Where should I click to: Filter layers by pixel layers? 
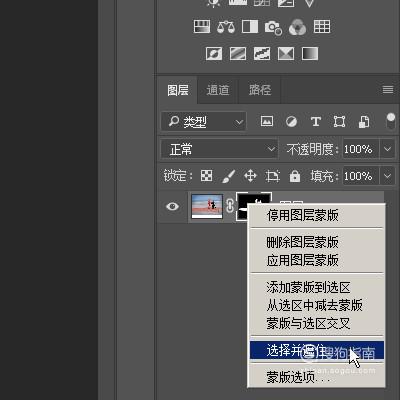coord(267,121)
